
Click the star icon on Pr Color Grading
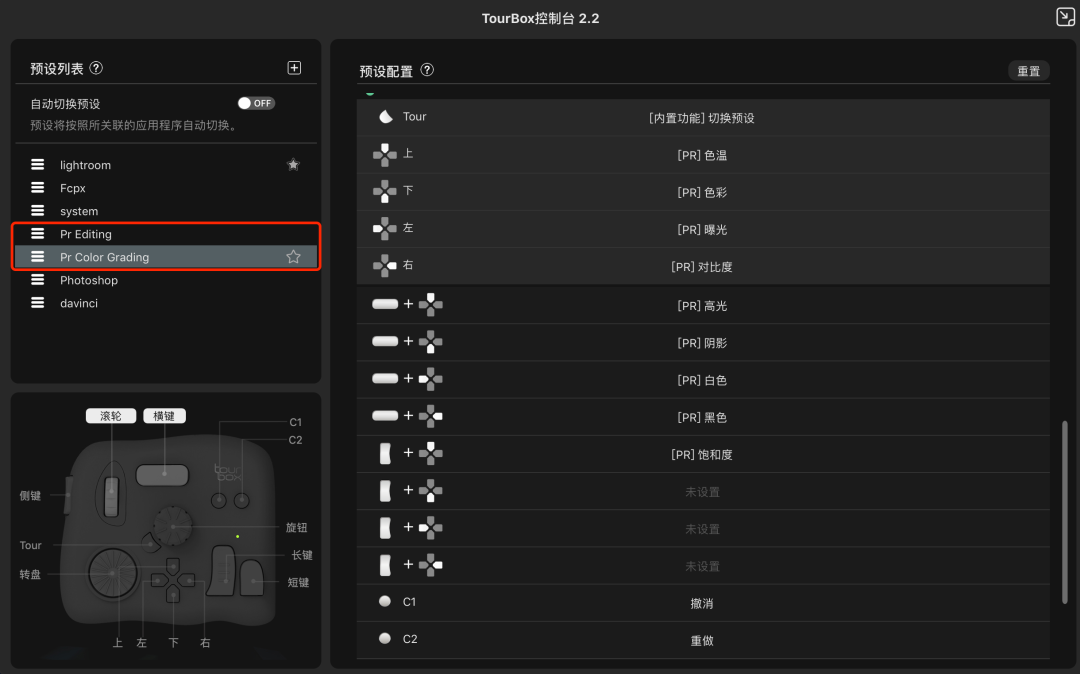point(293,257)
